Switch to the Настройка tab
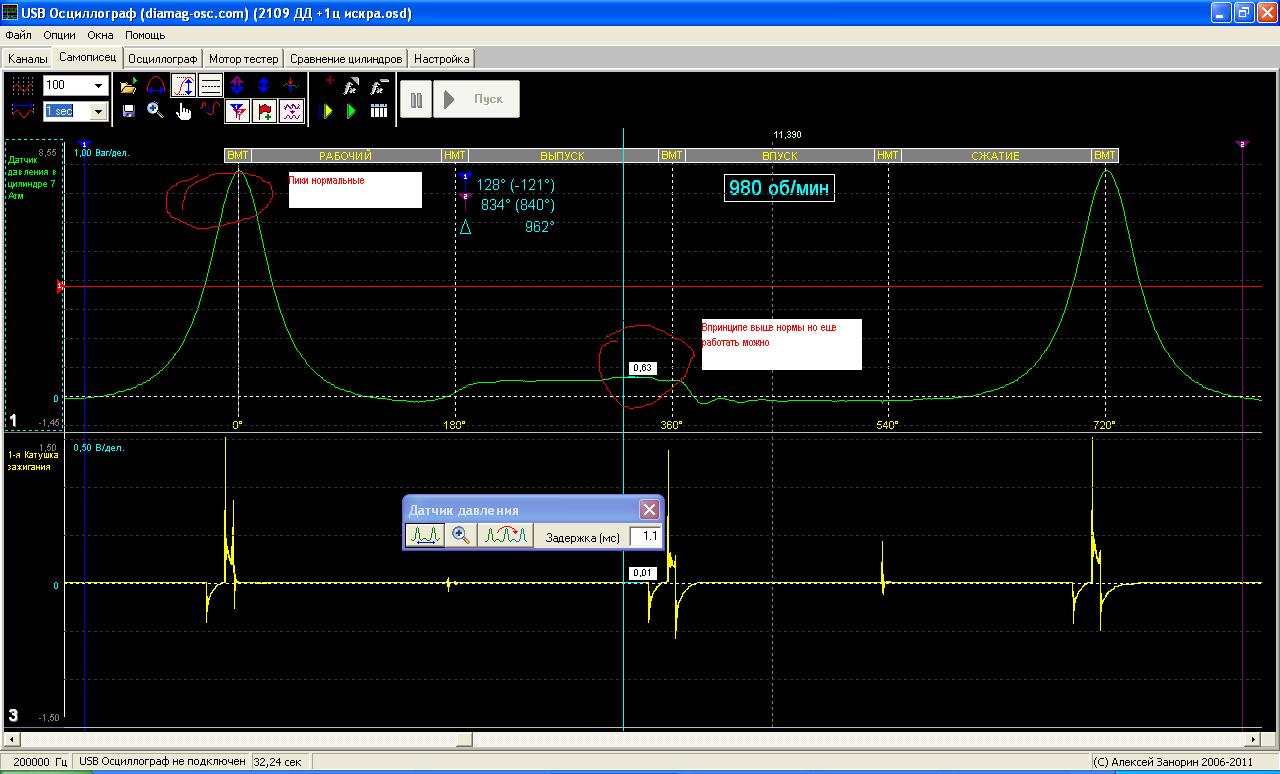The height and width of the screenshot is (774, 1280). coord(441,59)
